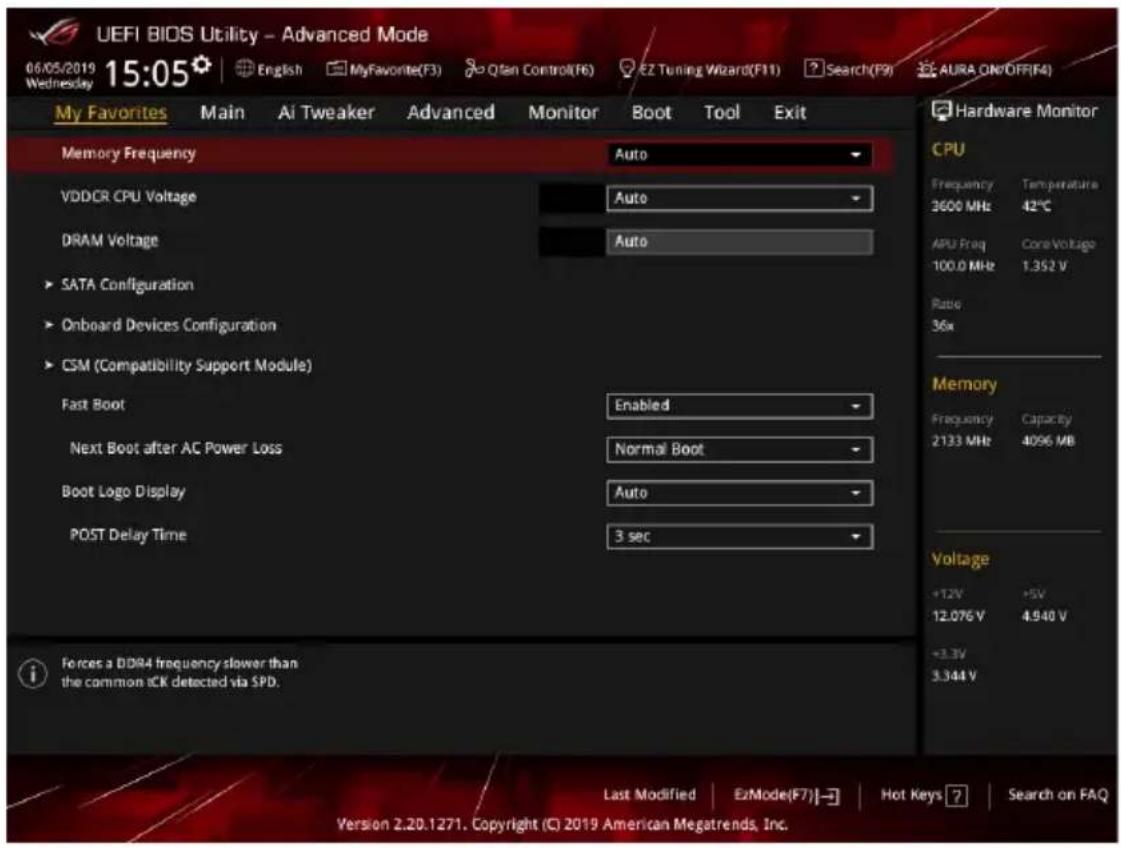Go to the Boot tab
The height and width of the screenshot is (848, 1121).
click(x=651, y=112)
